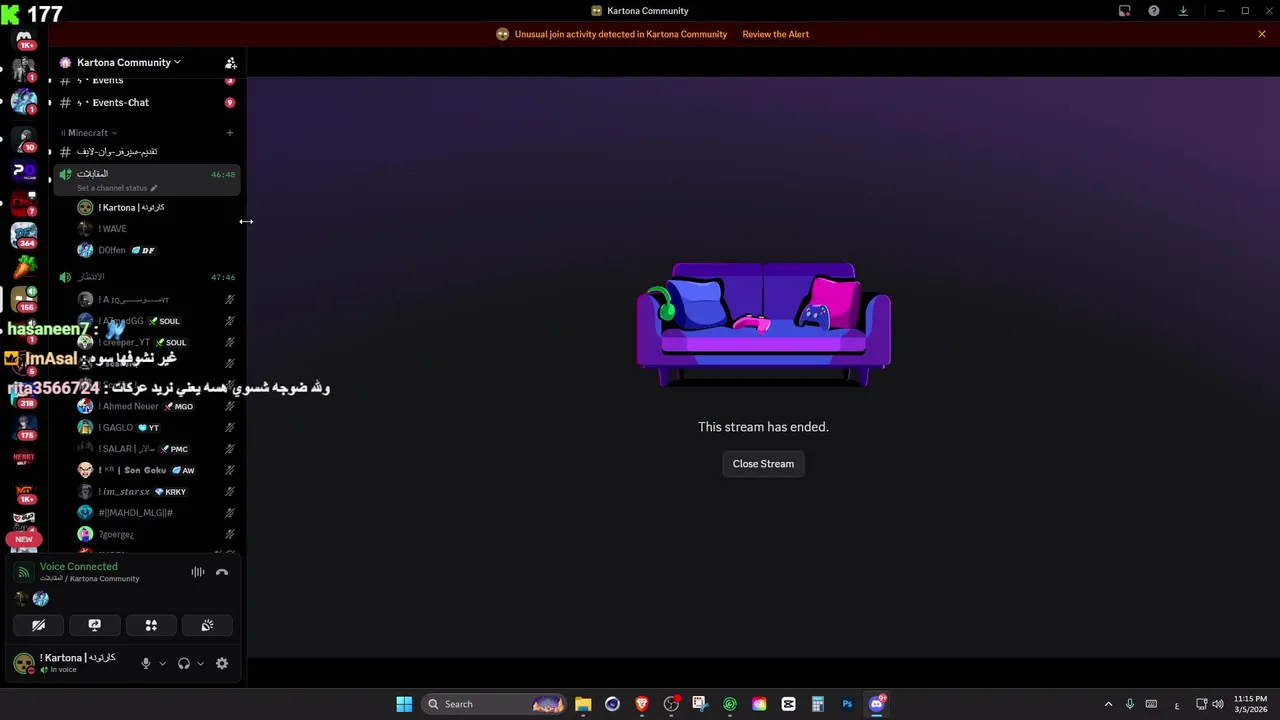Disconnect from voice with hang-up icon

222,572
